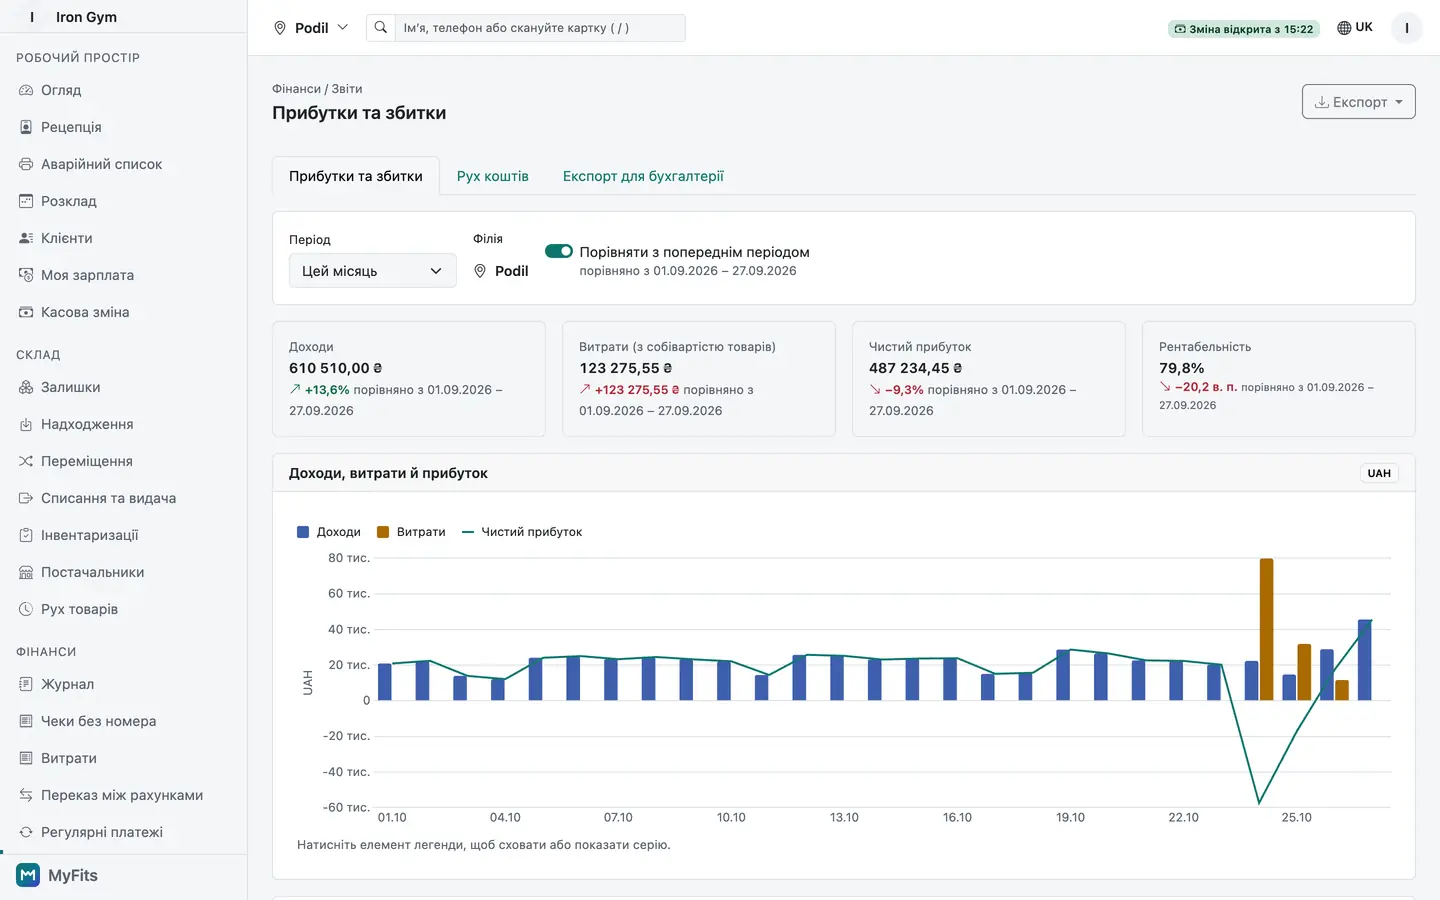Hide the Доходи series in legend

(329, 532)
